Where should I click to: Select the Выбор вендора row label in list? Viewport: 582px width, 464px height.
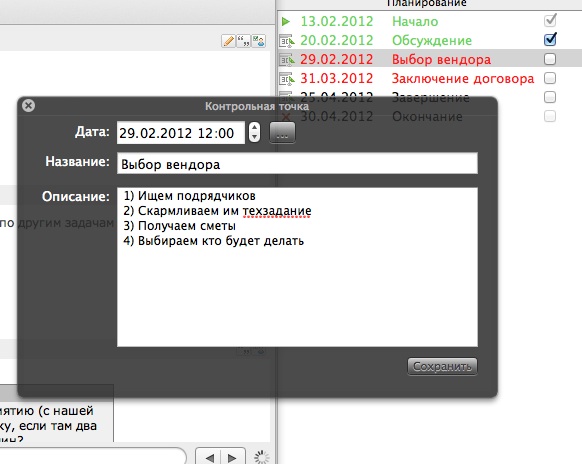click(441, 59)
